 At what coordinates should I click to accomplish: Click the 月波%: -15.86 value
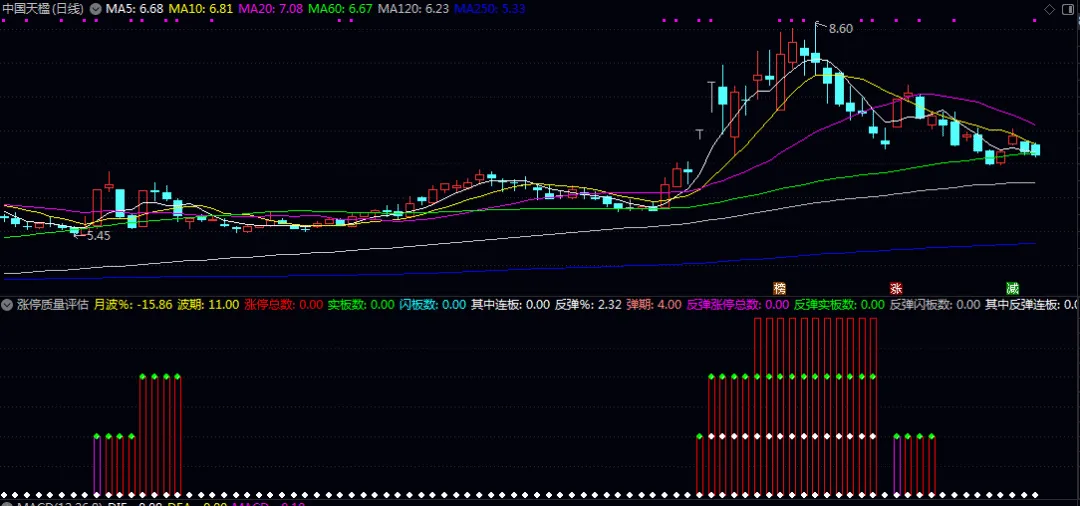point(133,304)
